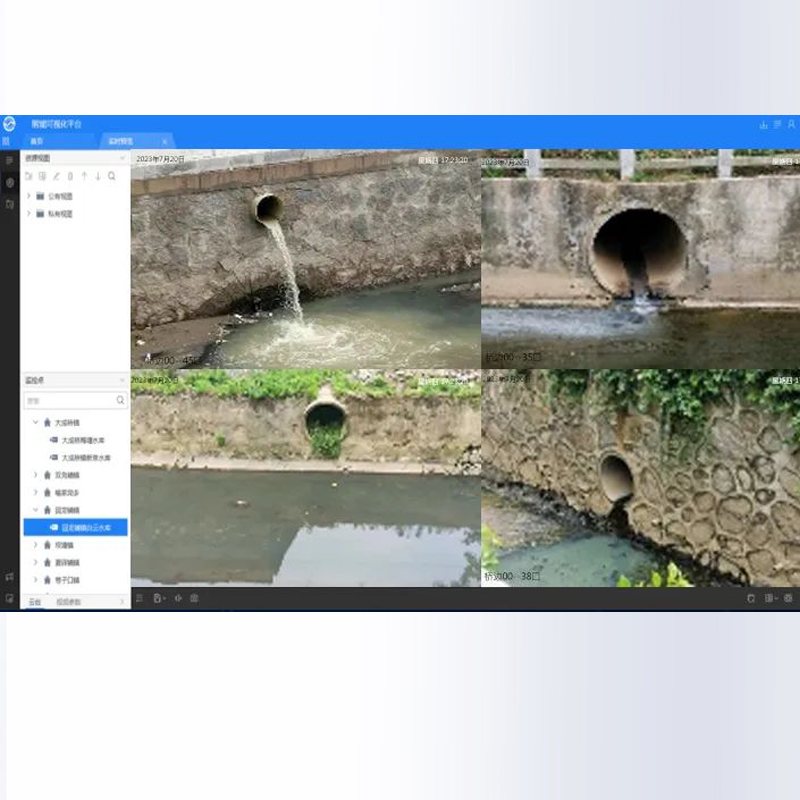Click the list icon at the bottom-left of the video bar
The width and height of the screenshot is (800, 800).
pyautogui.click(x=139, y=598)
